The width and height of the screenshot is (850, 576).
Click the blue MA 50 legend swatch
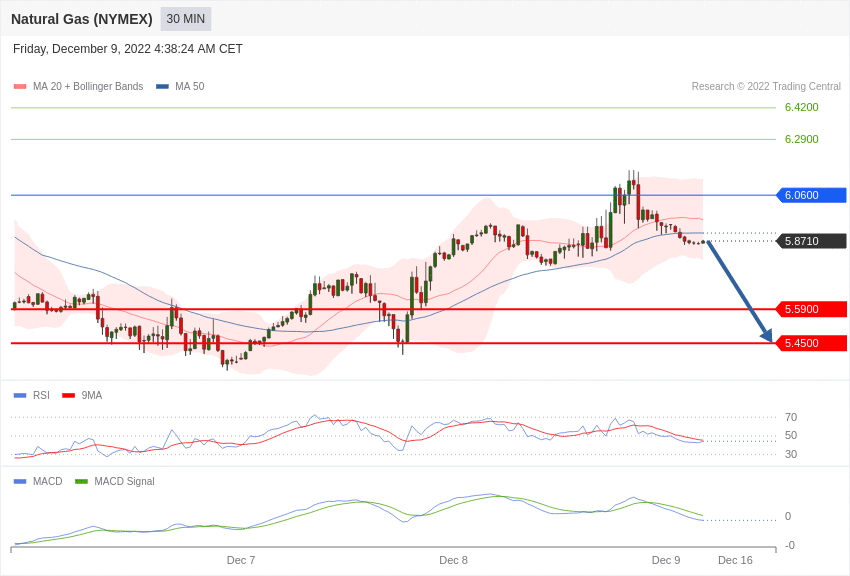tap(162, 87)
